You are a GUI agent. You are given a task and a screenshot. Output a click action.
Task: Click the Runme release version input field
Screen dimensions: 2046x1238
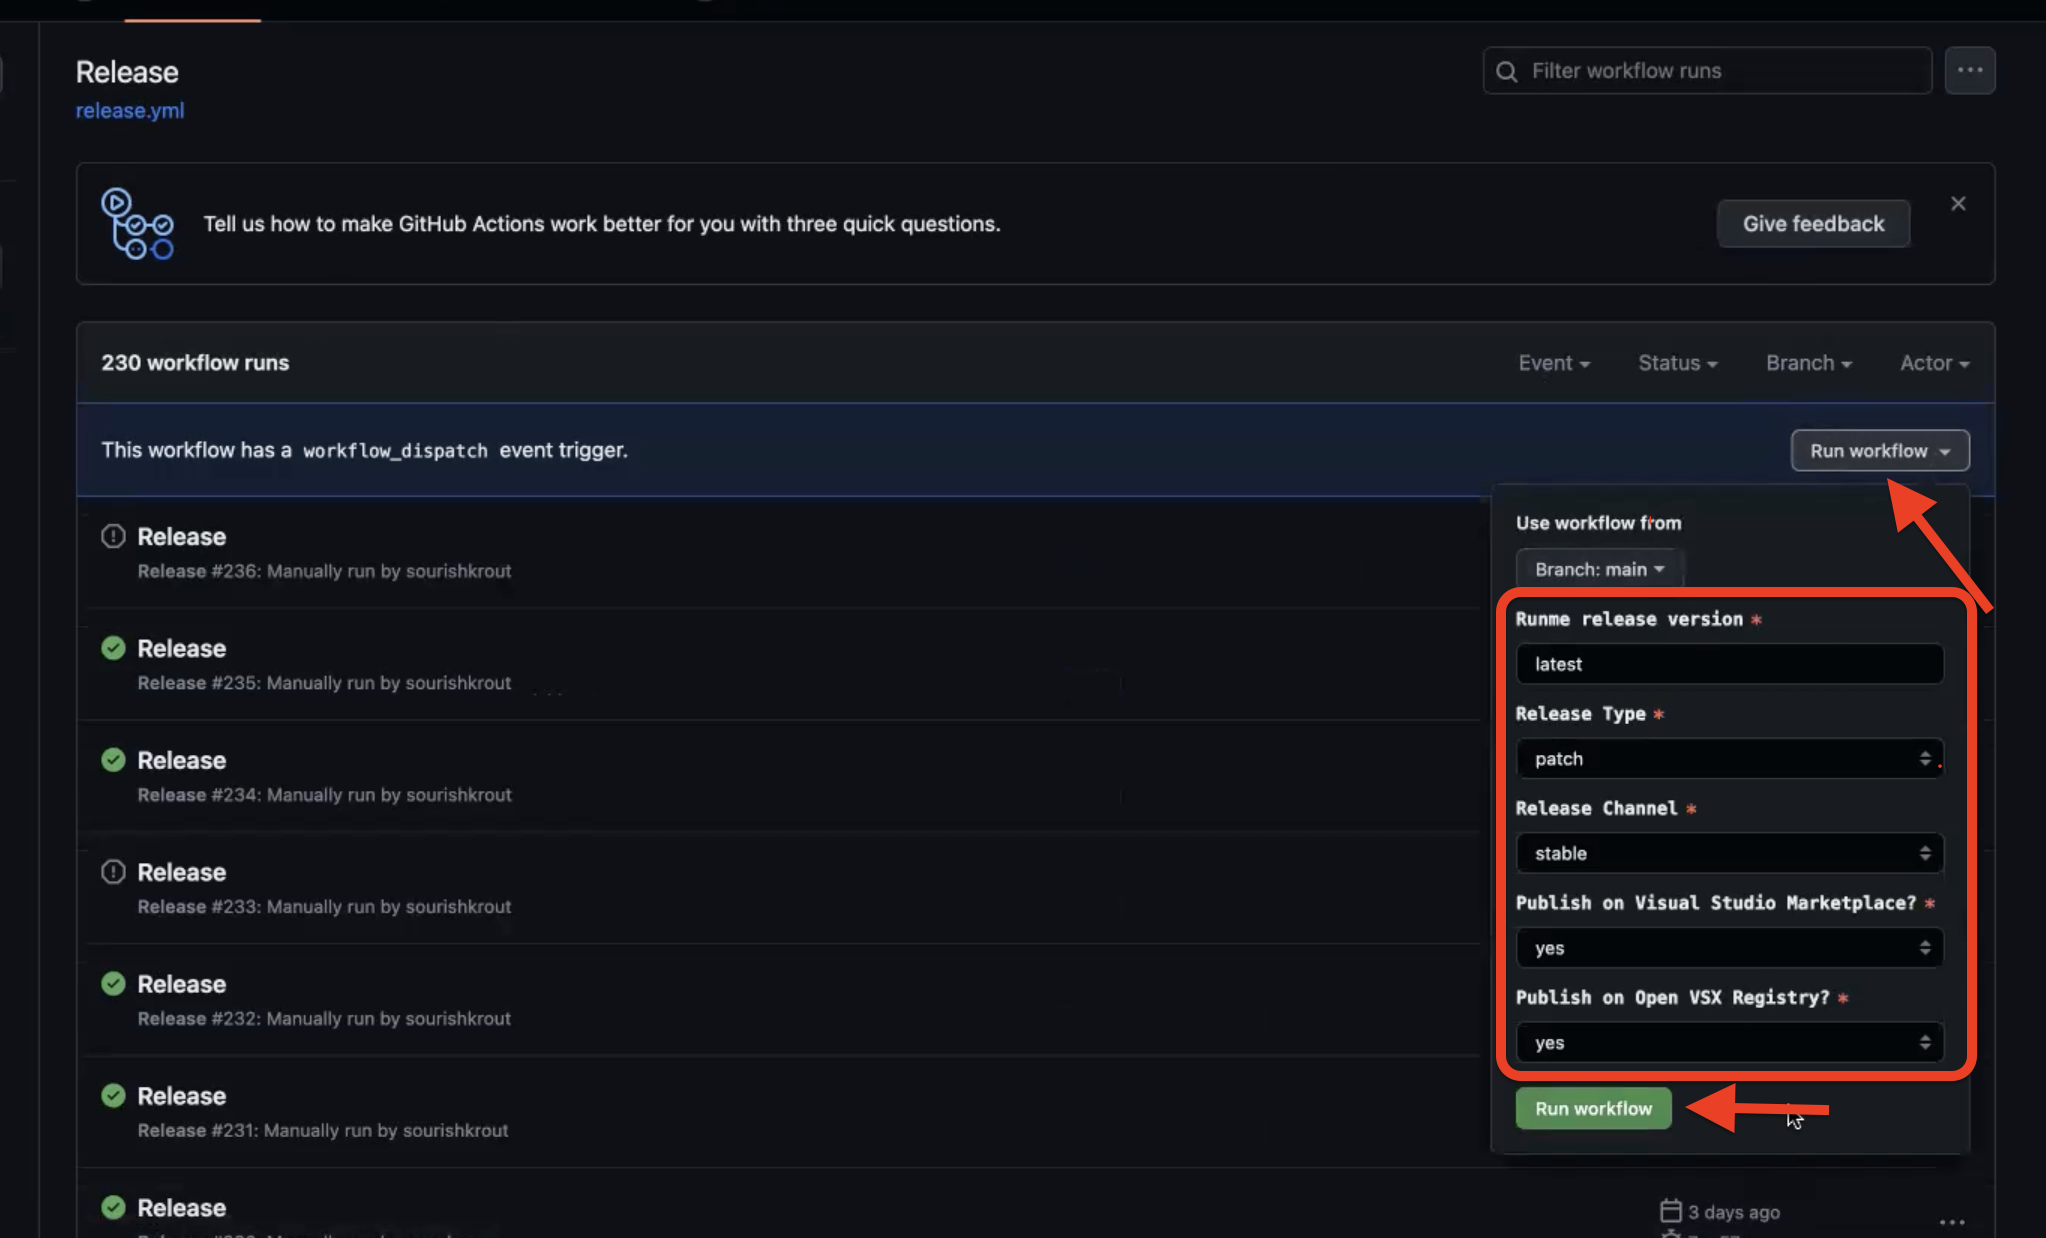[1730, 664]
